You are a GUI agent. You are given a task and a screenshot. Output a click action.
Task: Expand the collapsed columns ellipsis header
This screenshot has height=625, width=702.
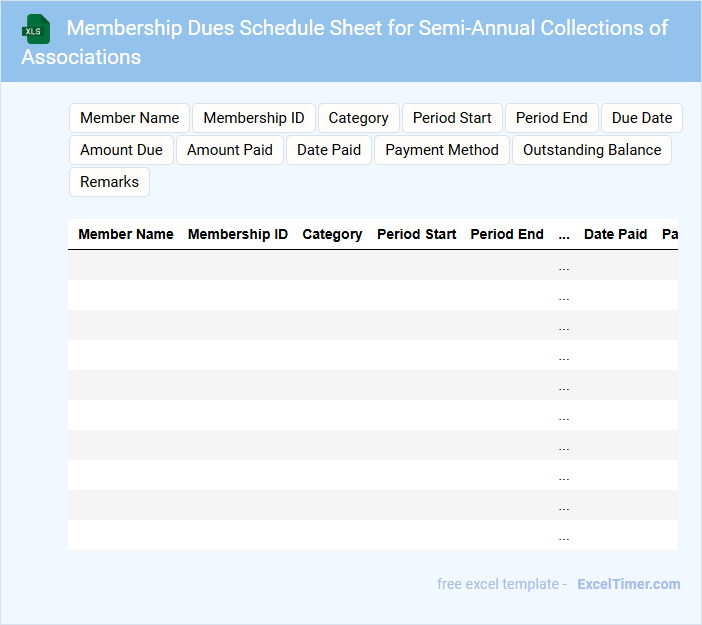(564, 234)
